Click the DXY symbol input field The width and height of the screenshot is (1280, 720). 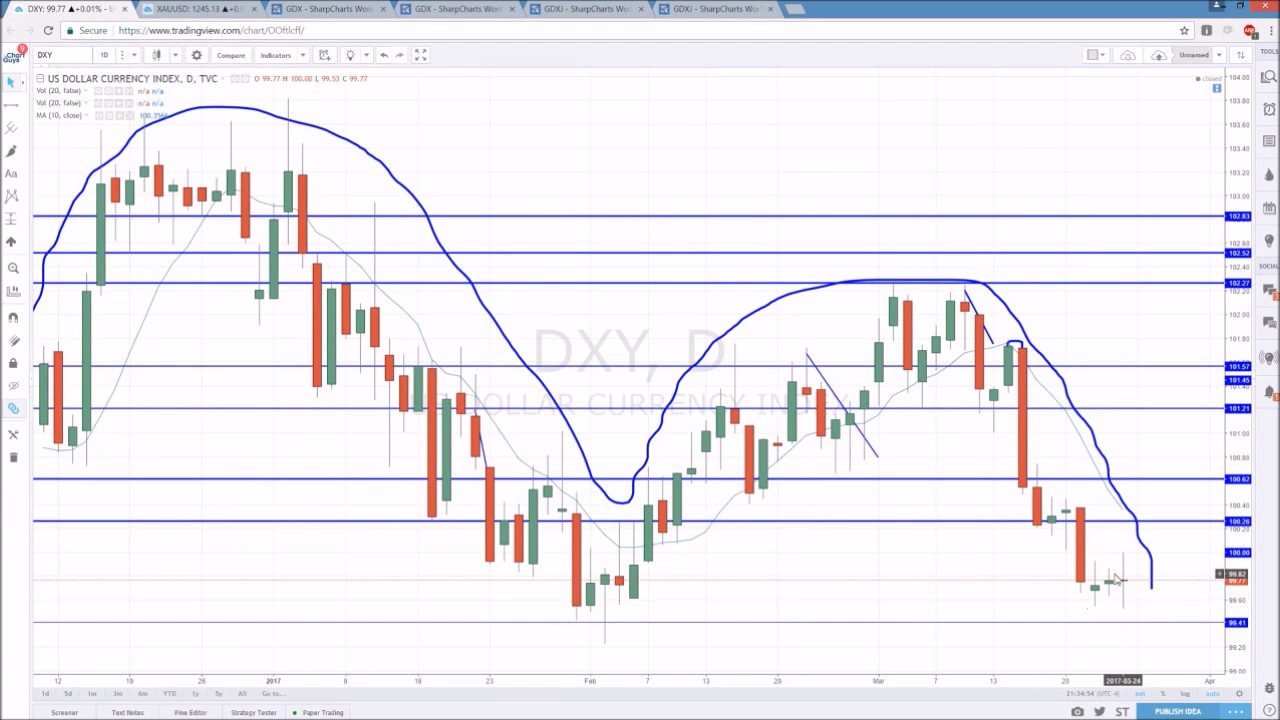click(64, 55)
